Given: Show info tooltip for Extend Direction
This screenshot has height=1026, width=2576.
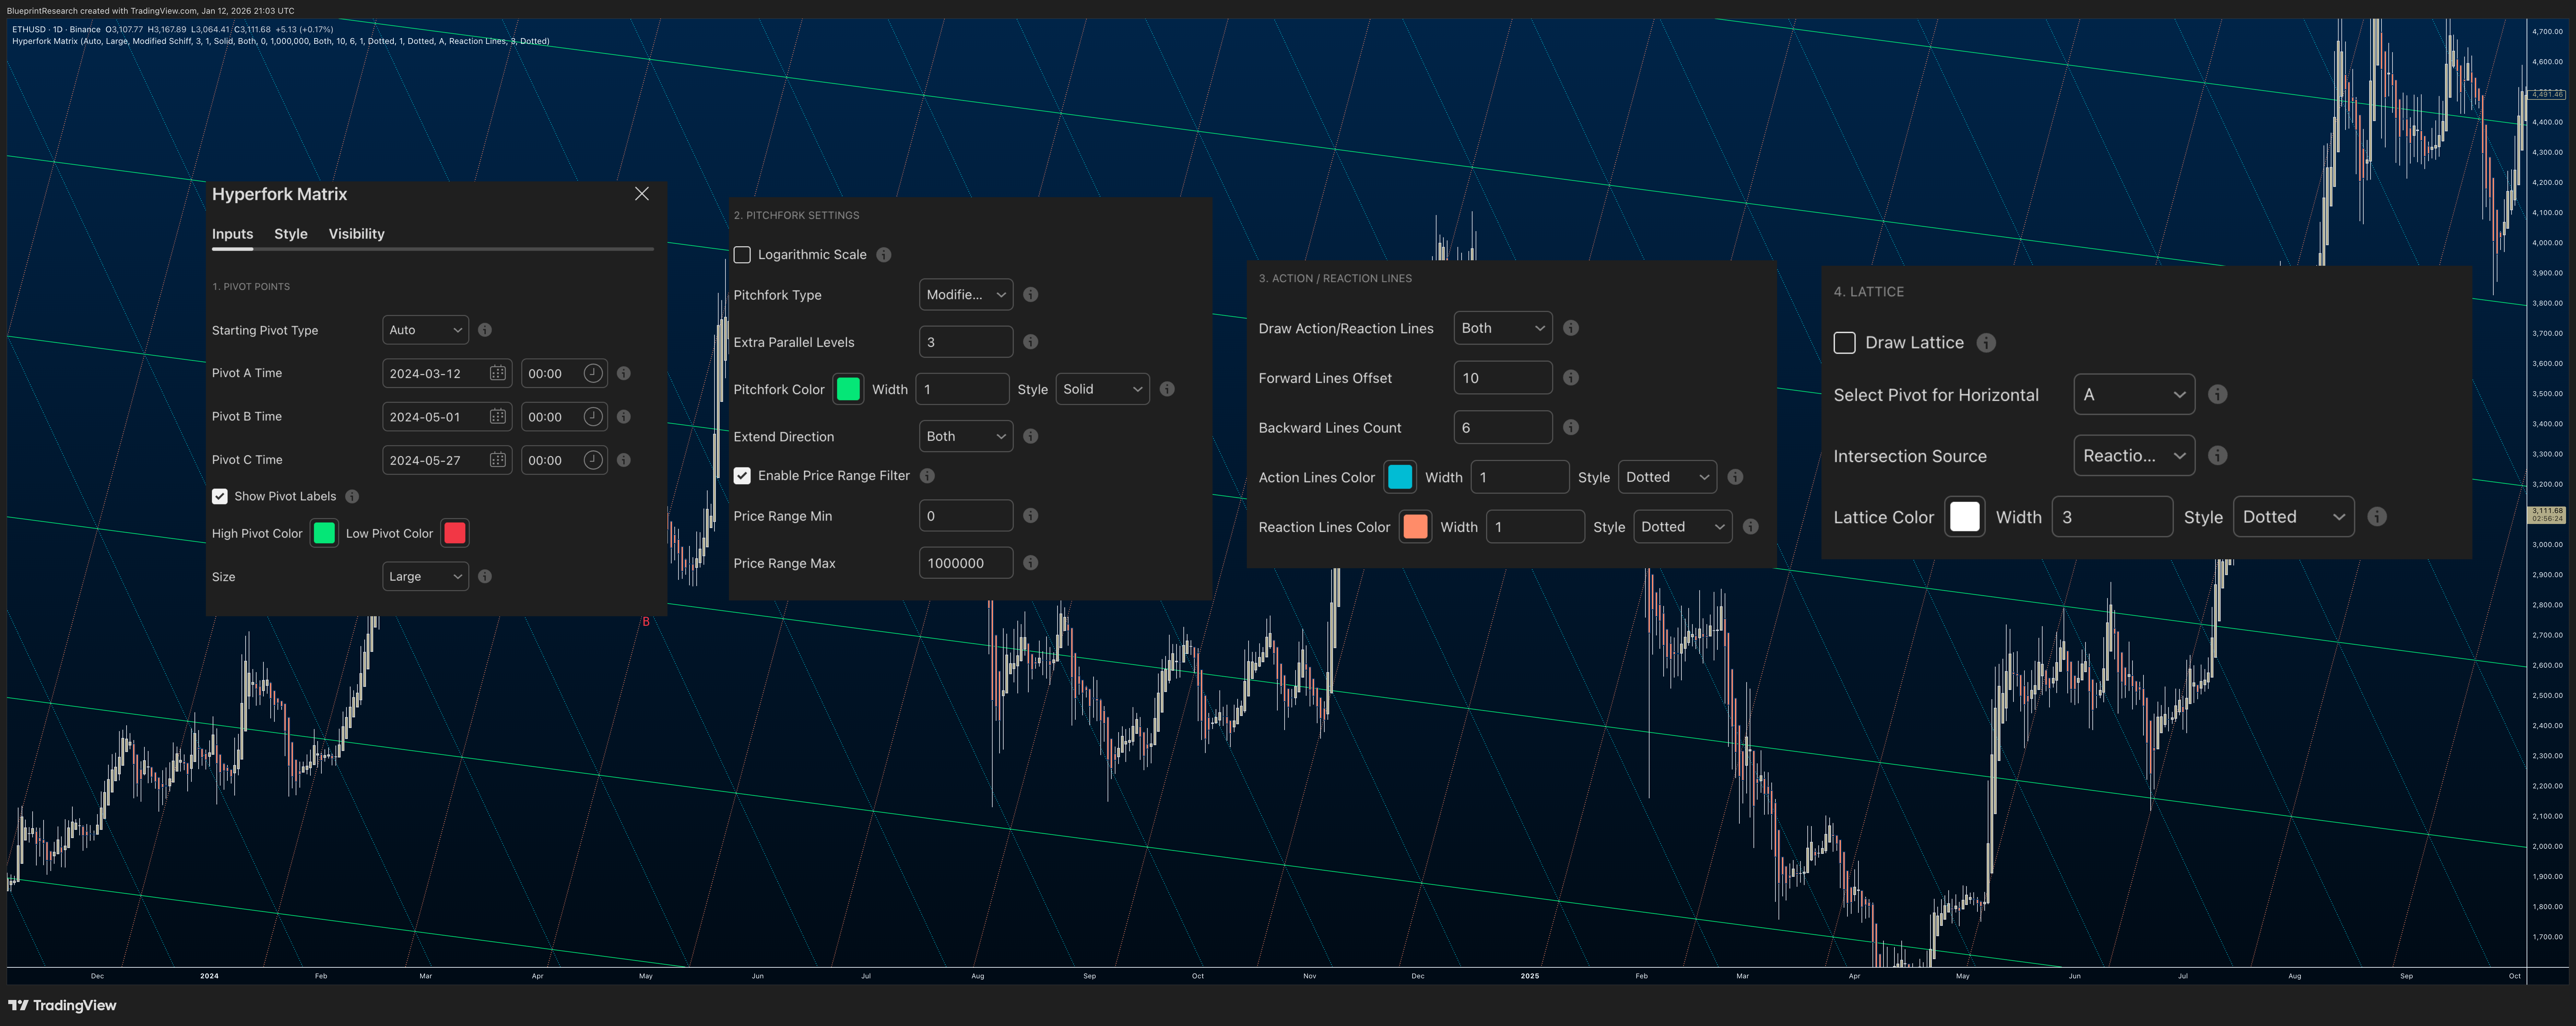Looking at the screenshot, I should pyautogui.click(x=1031, y=436).
